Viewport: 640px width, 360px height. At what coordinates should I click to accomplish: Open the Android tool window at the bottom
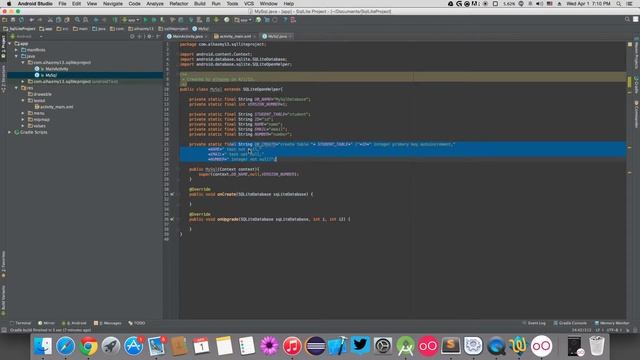point(74,323)
